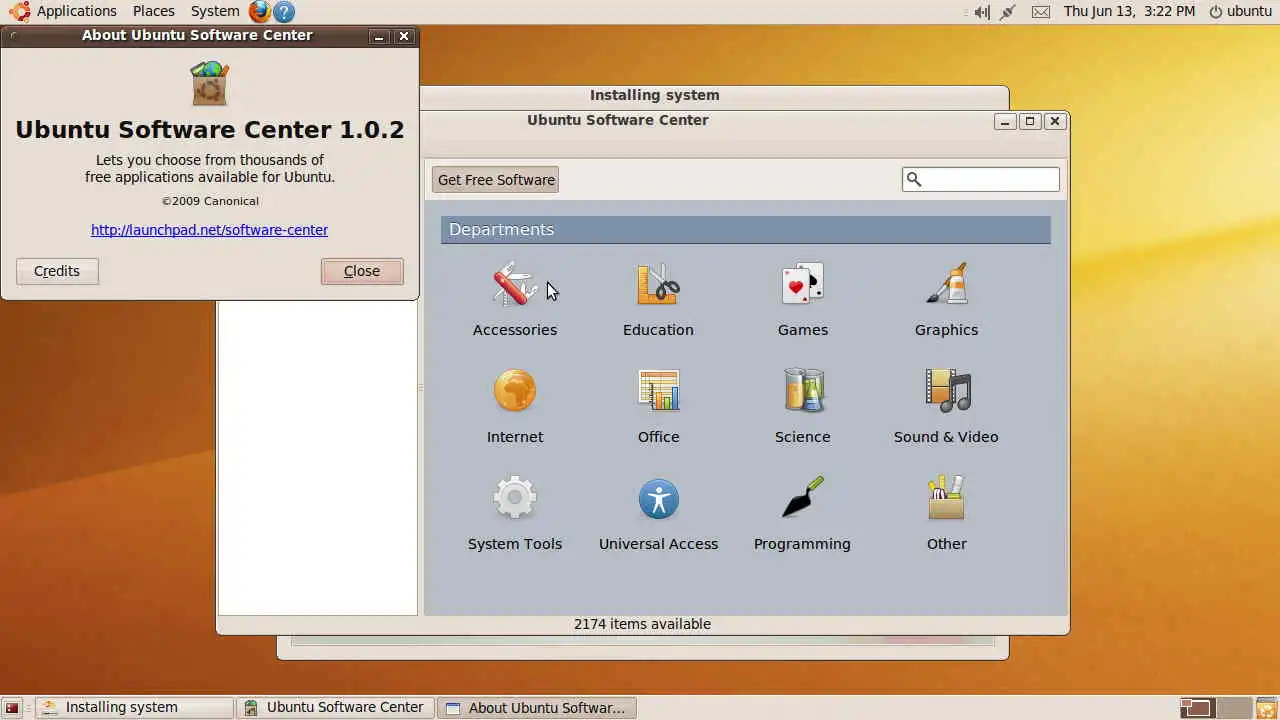The height and width of the screenshot is (720, 1280).
Task: Click the 2174 items available status text
Action: tap(642, 624)
